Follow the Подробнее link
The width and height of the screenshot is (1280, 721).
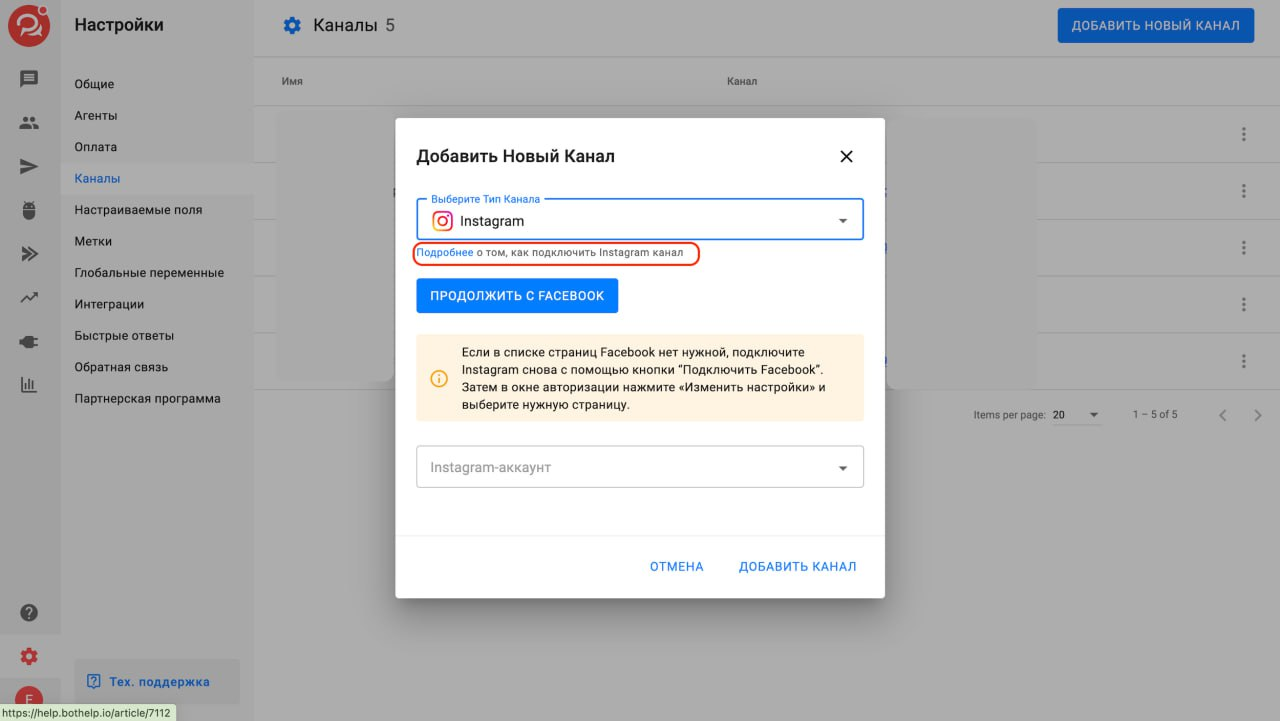point(444,253)
